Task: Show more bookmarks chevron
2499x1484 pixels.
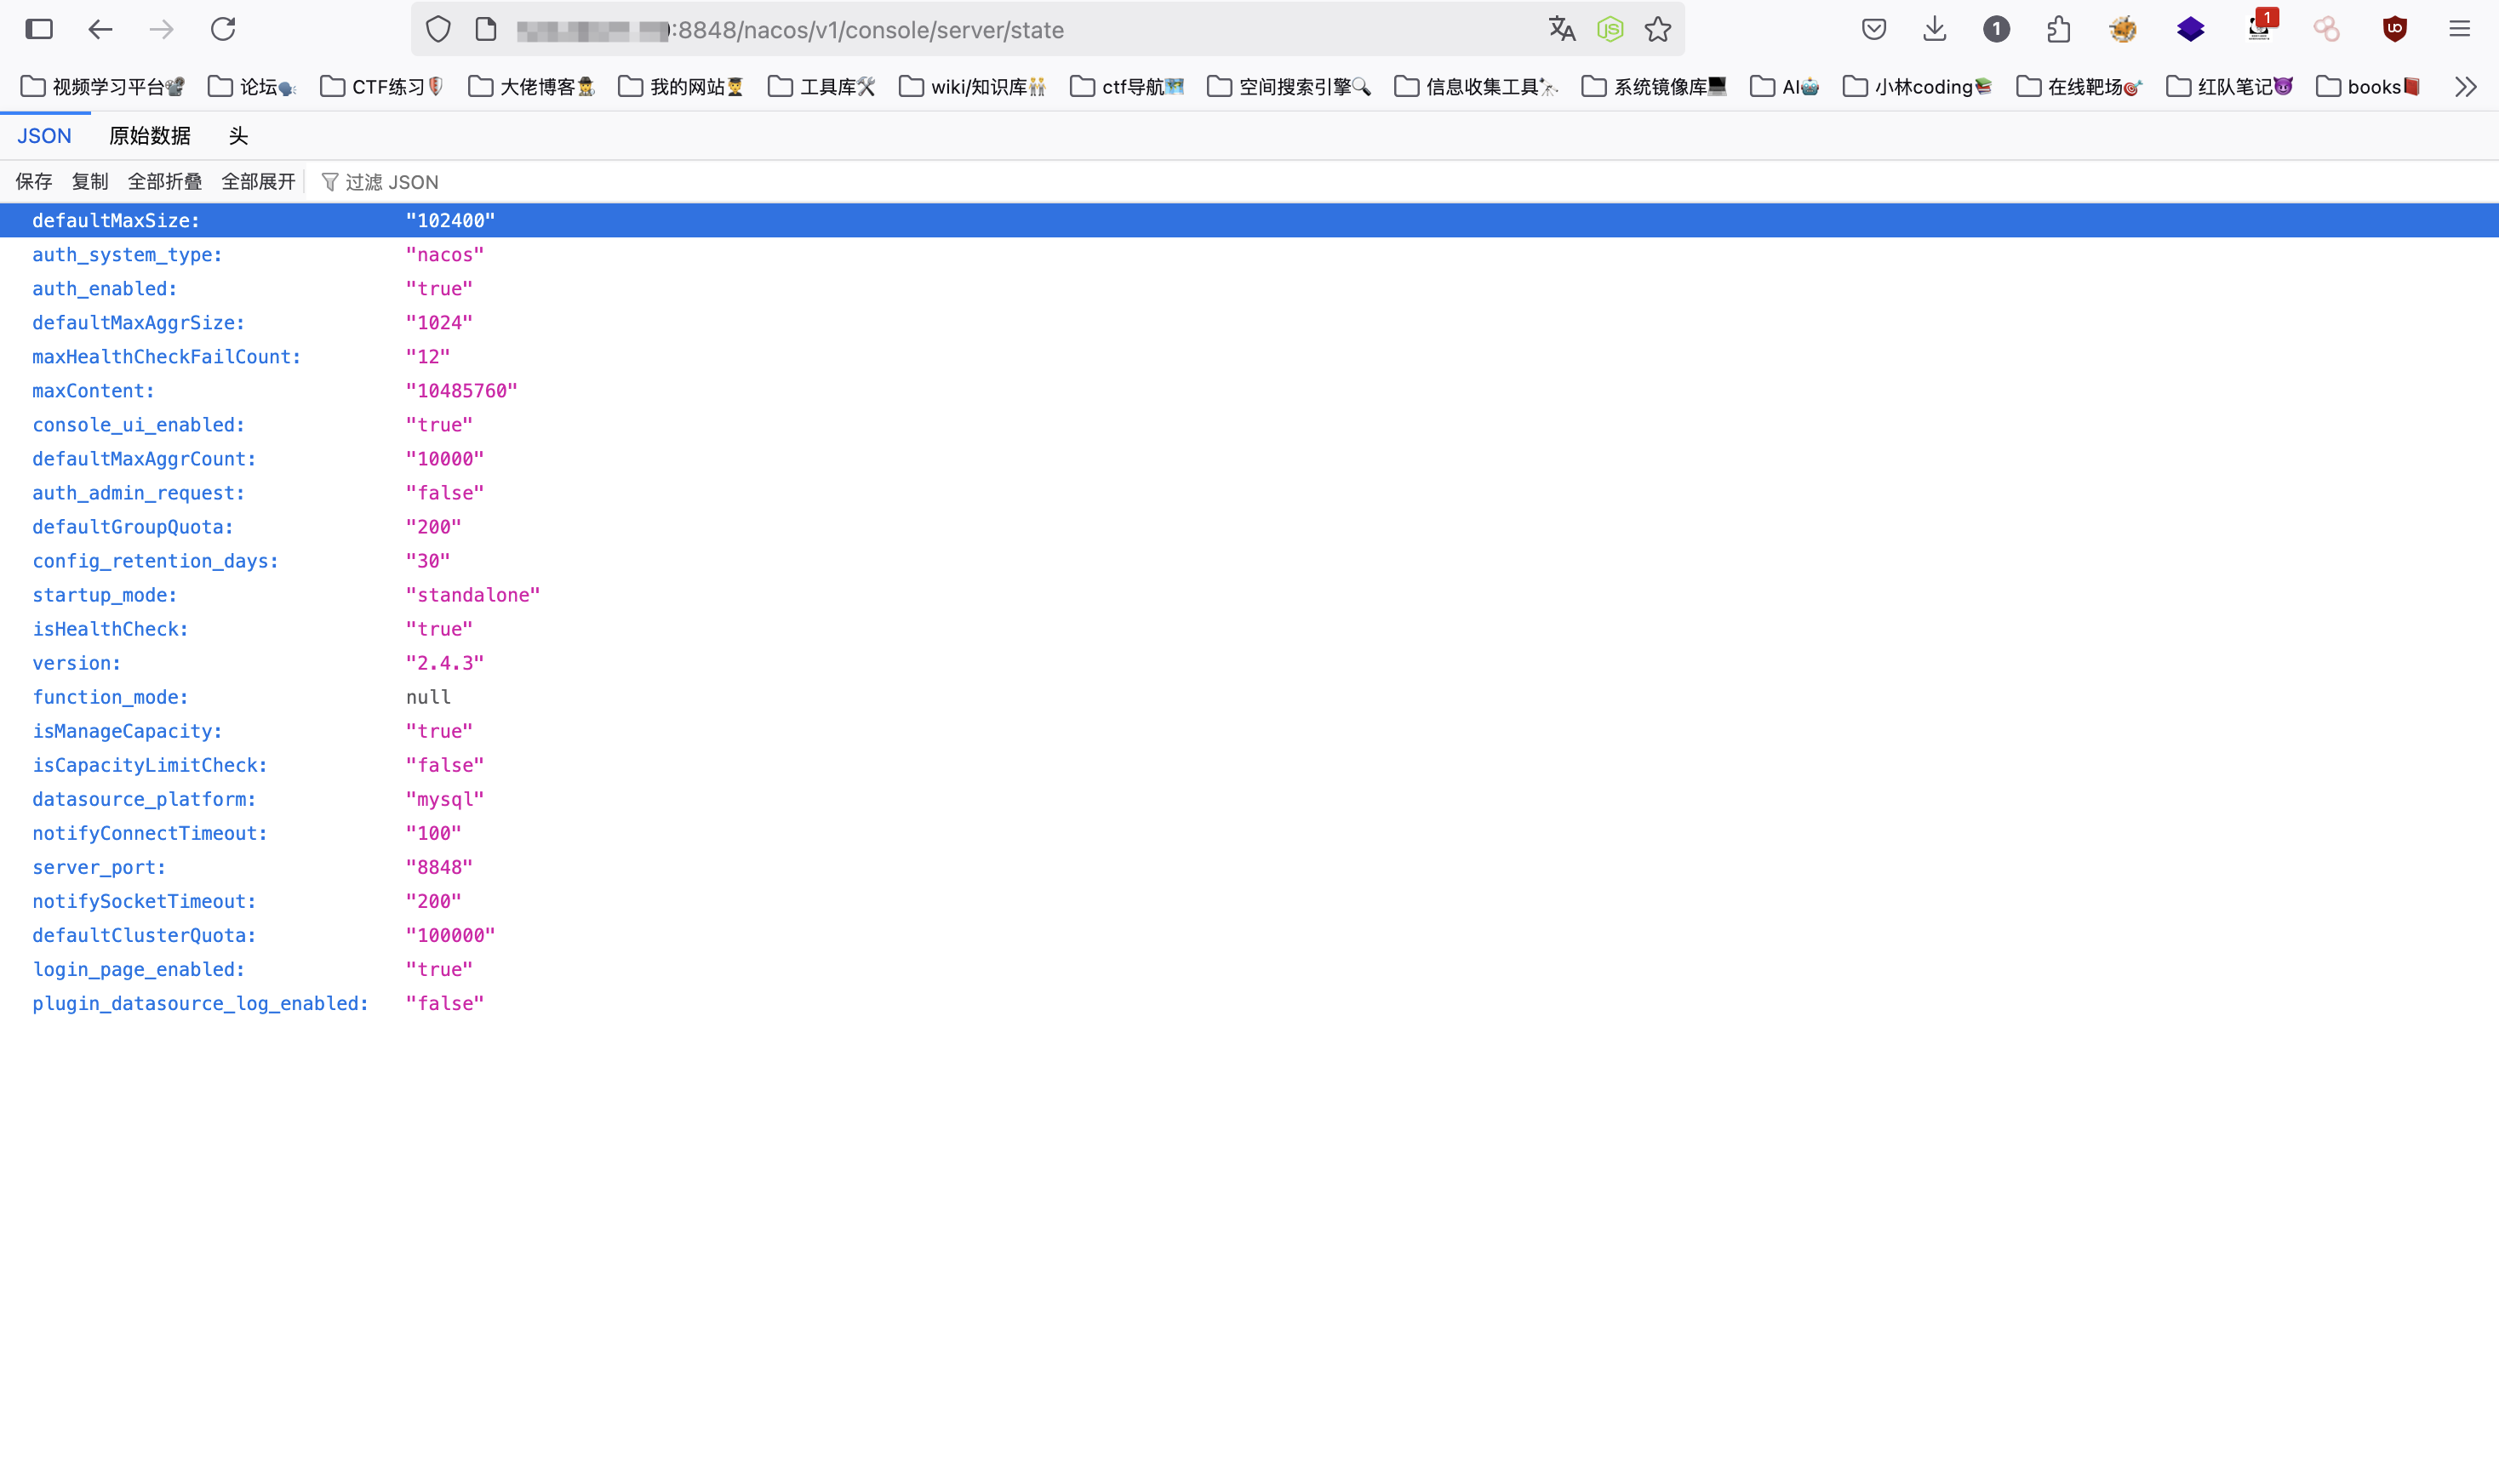Action: [x=2465, y=87]
